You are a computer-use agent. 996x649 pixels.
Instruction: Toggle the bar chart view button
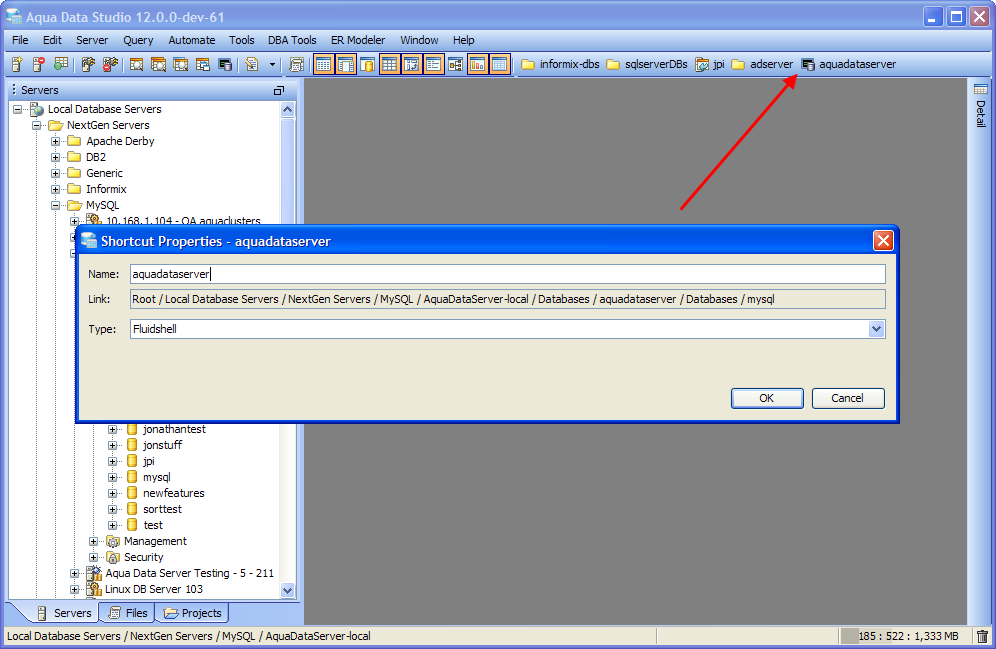(477, 64)
